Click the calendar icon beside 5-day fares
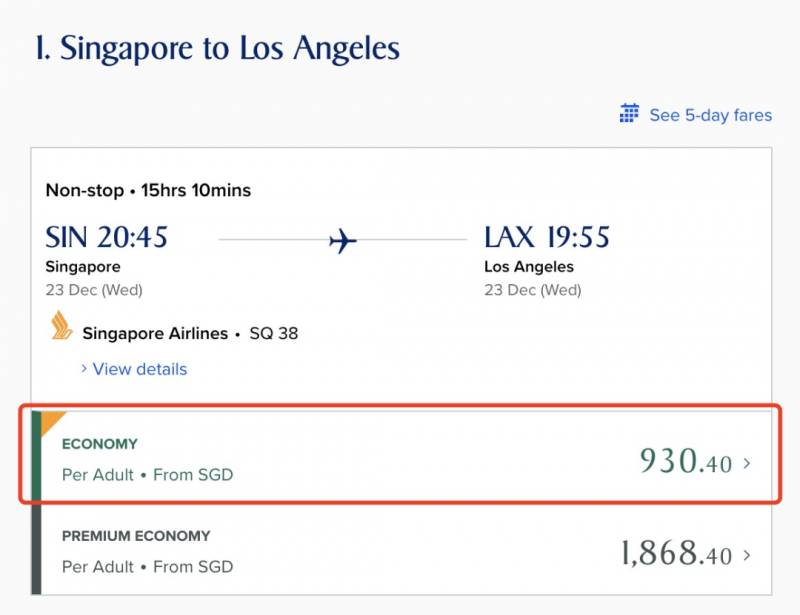 pos(629,114)
